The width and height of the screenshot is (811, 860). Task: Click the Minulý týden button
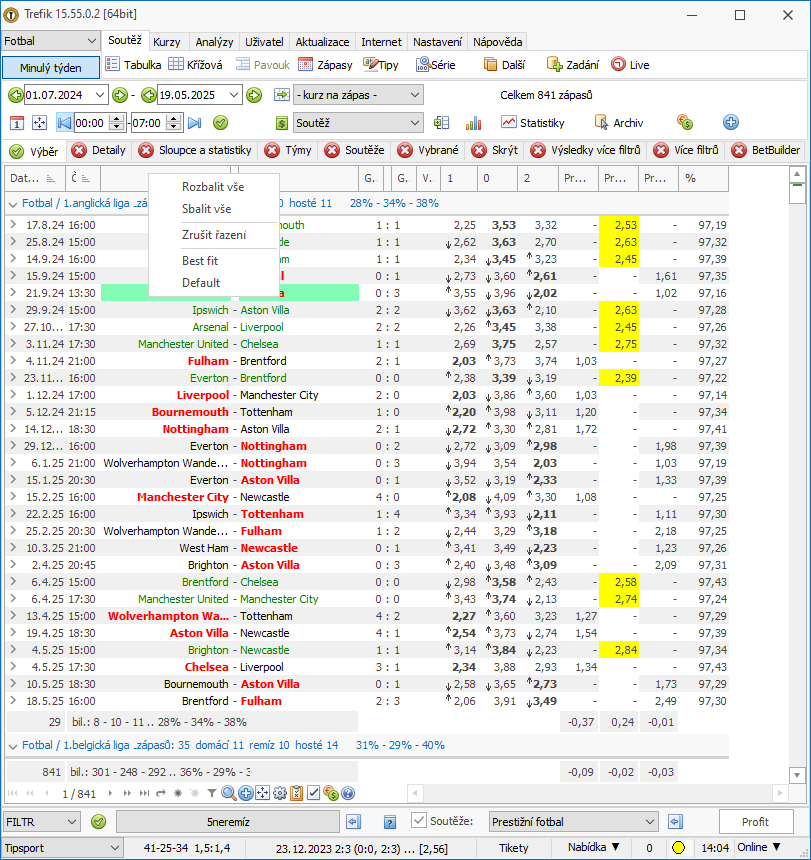point(51,68)
